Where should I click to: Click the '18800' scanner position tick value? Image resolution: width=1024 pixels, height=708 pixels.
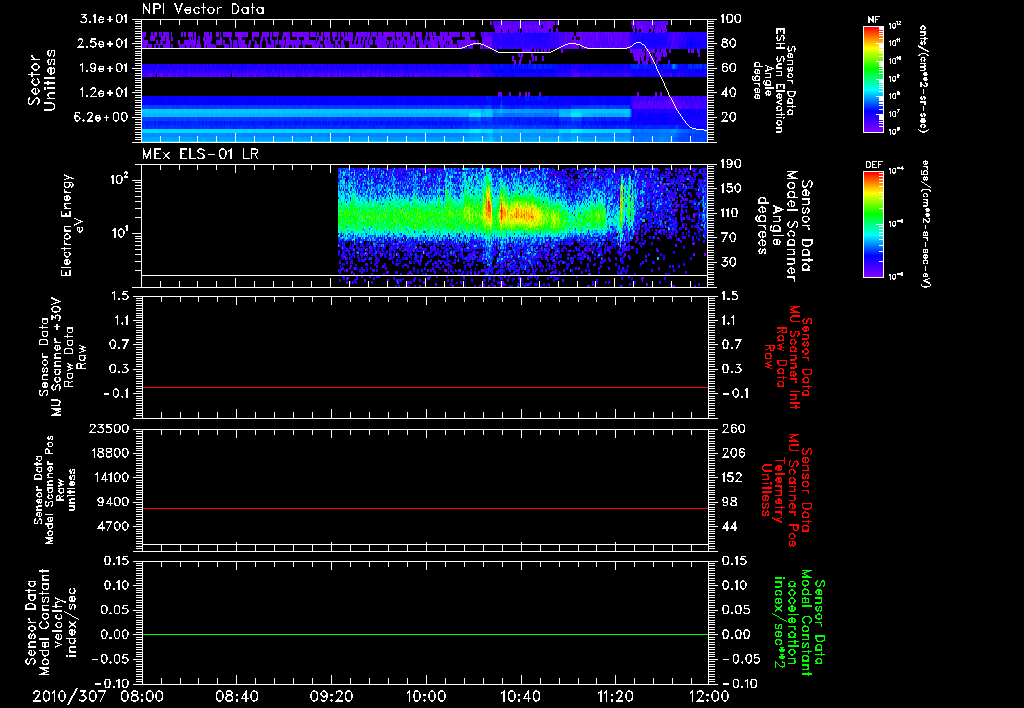point(109,453)
